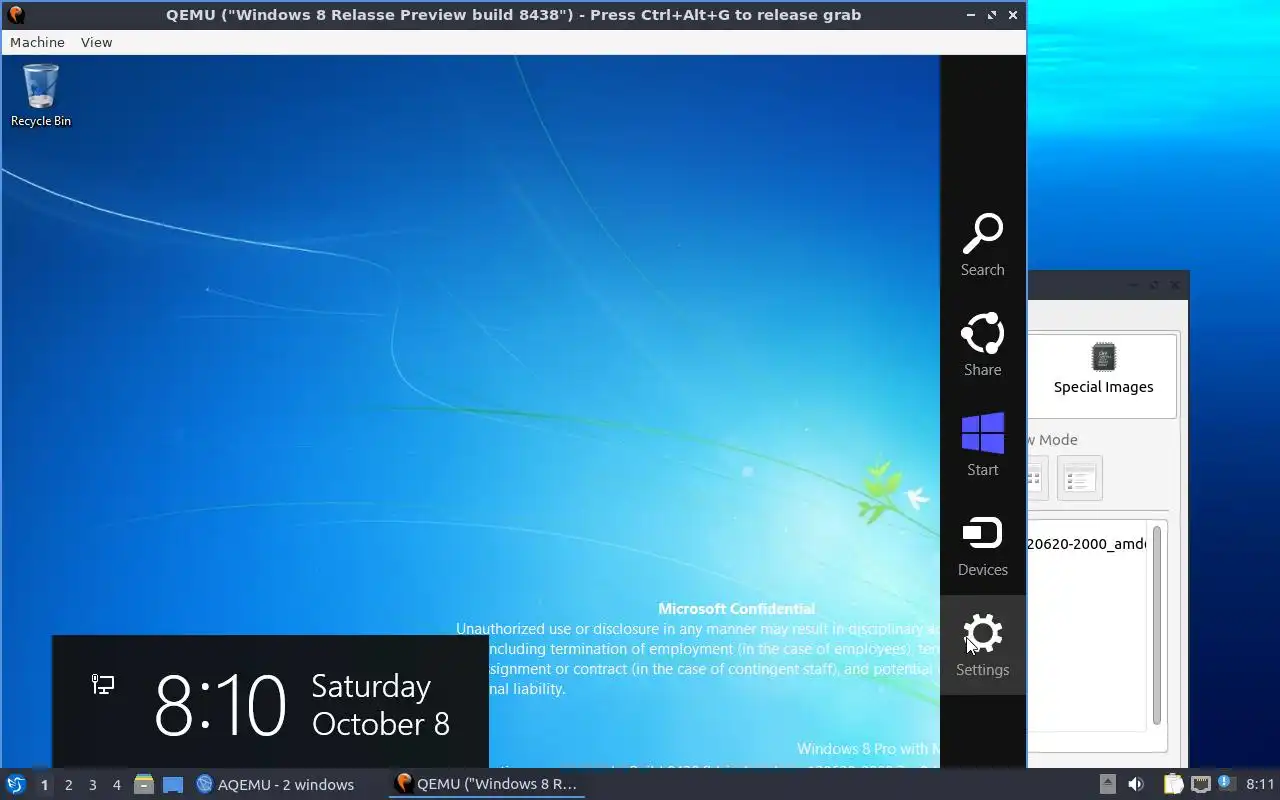Open the Settings charm gear
Image resolution: width=1280 pixels, height=800 pixels.
click(x=983, y=634)
